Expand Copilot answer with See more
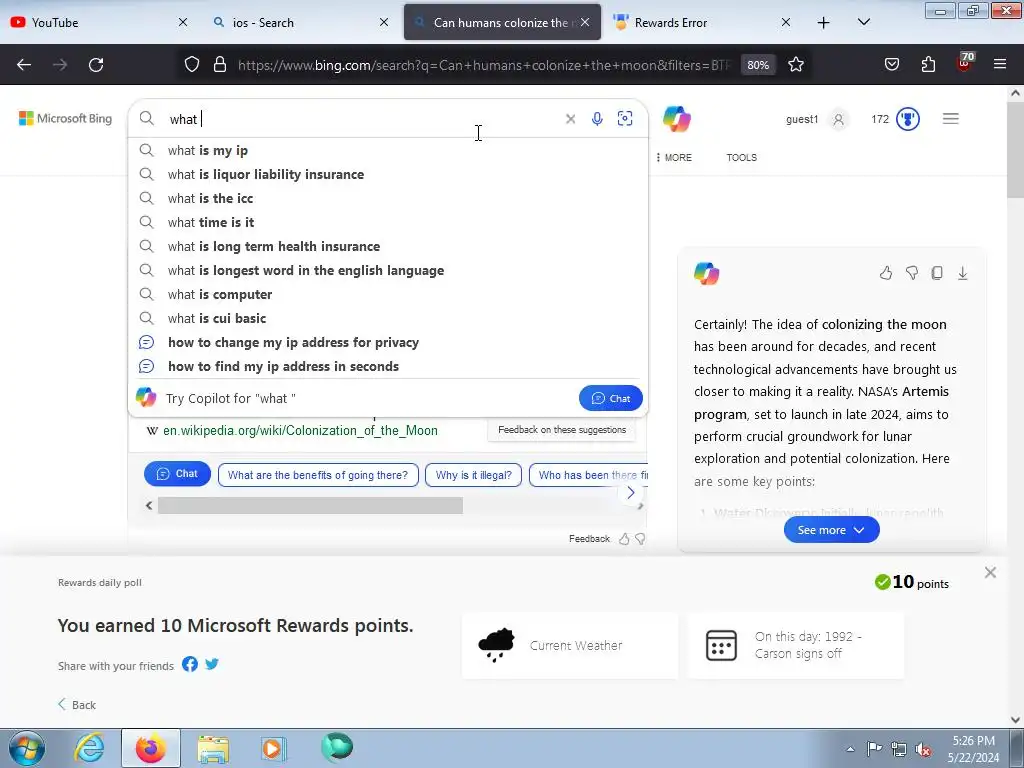Viewport: 1024px width, 768px height. (x=831, y=530)
